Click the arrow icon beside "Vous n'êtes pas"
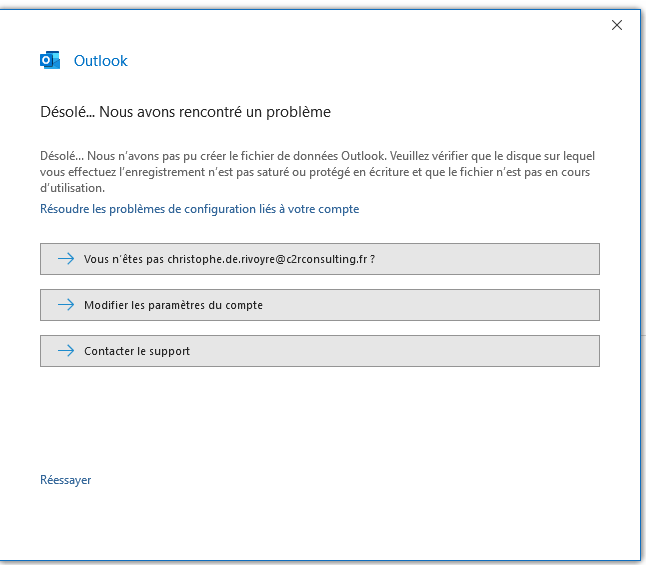The height and width of the screenshot is (565, 646). click(66, 259)
